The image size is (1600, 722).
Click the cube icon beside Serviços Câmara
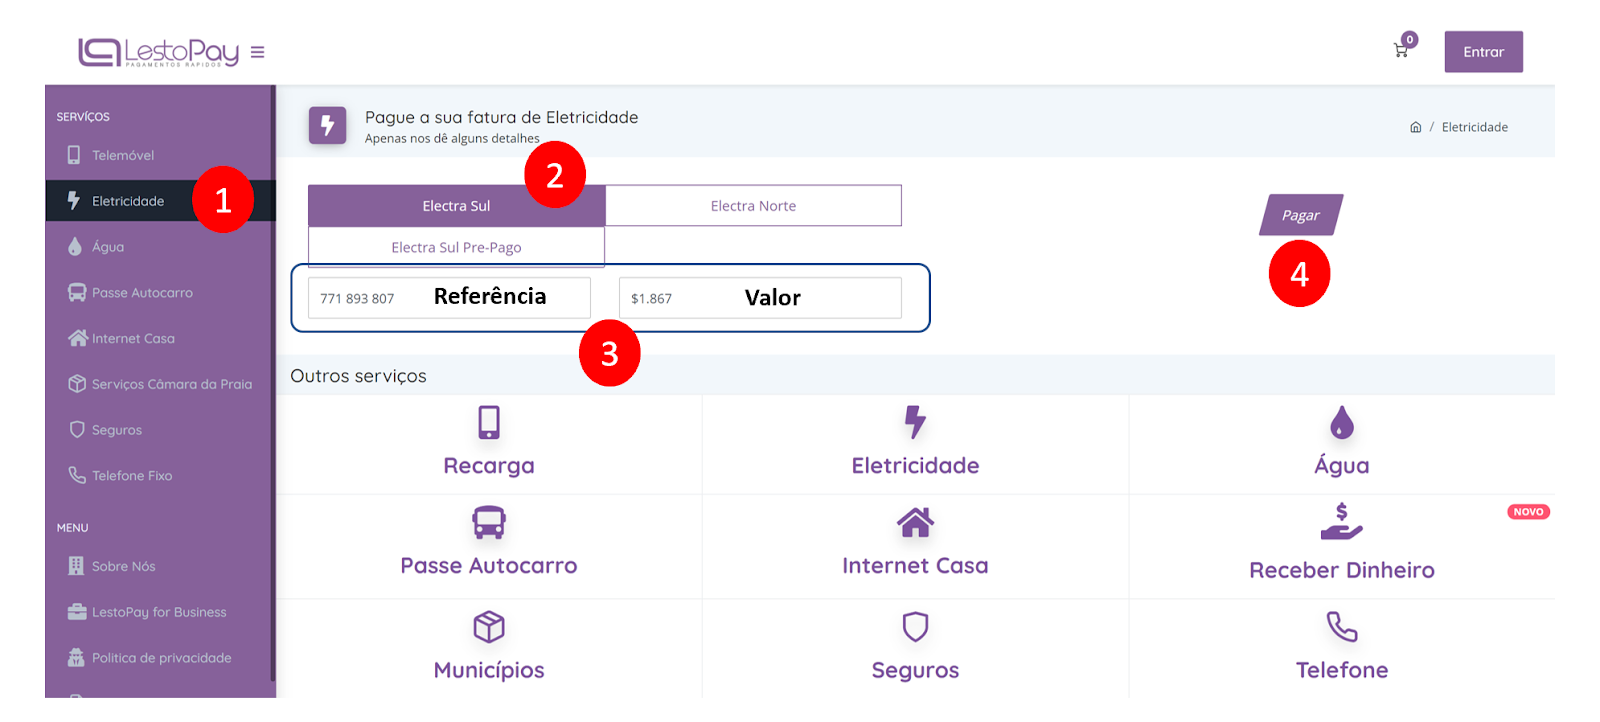point(77,384)
